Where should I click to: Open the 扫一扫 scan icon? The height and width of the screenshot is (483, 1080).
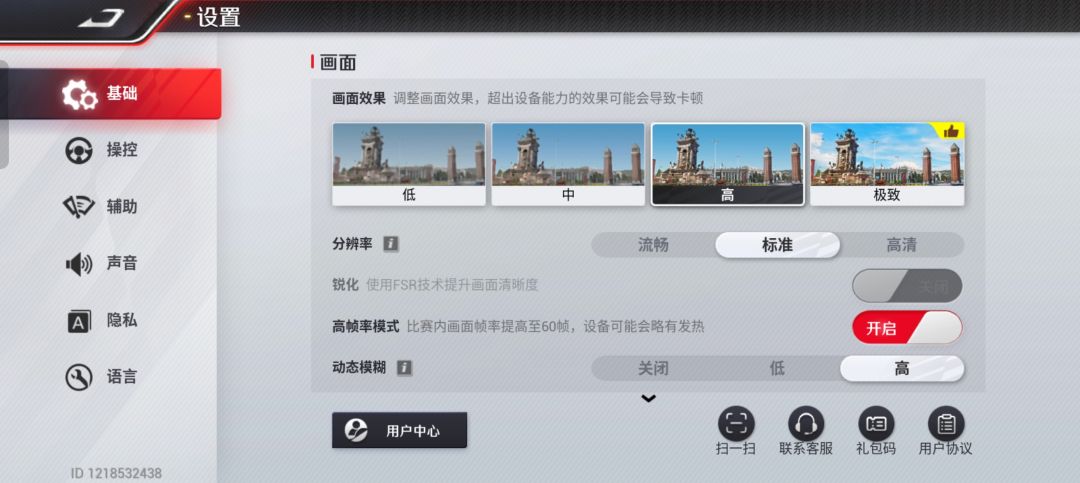[x=736, y=423]
